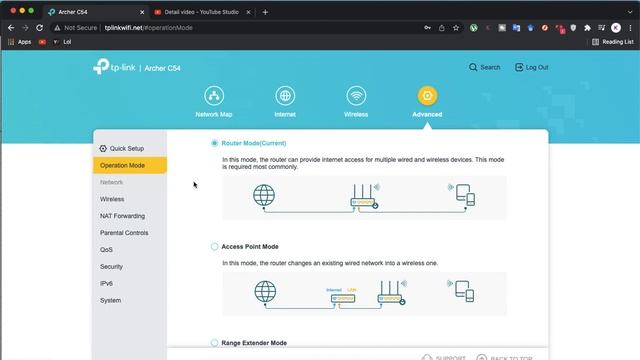Open Security in sidebar
The height and width of the screenshot is (360, 640).
pyautogui.click(x=111, y=267)
